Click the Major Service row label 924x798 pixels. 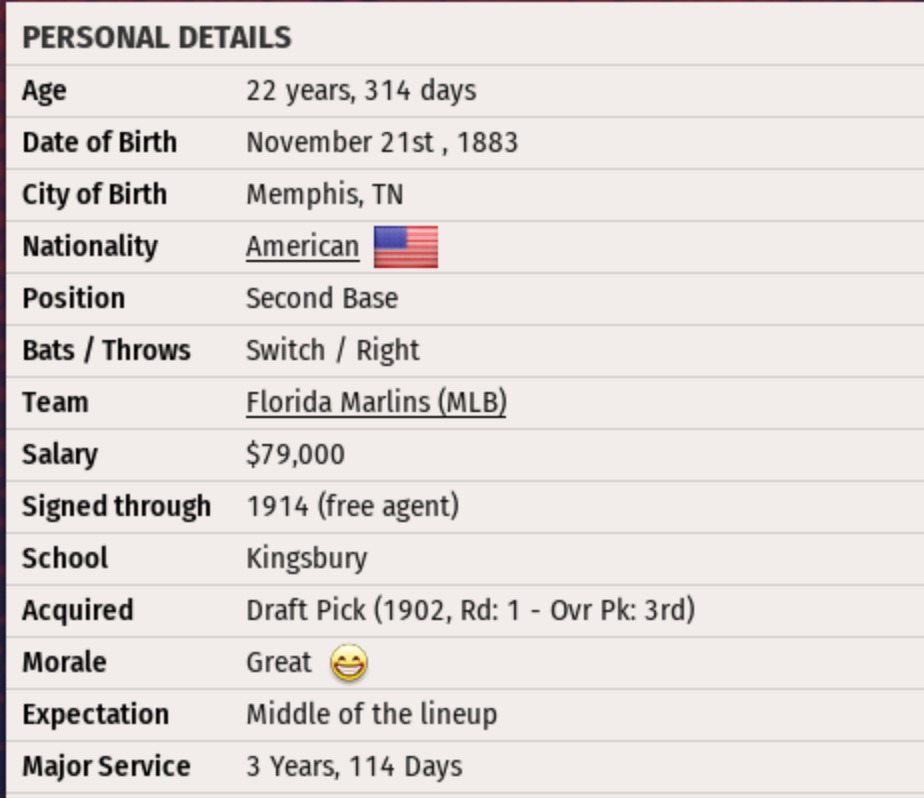click(106, 767)
